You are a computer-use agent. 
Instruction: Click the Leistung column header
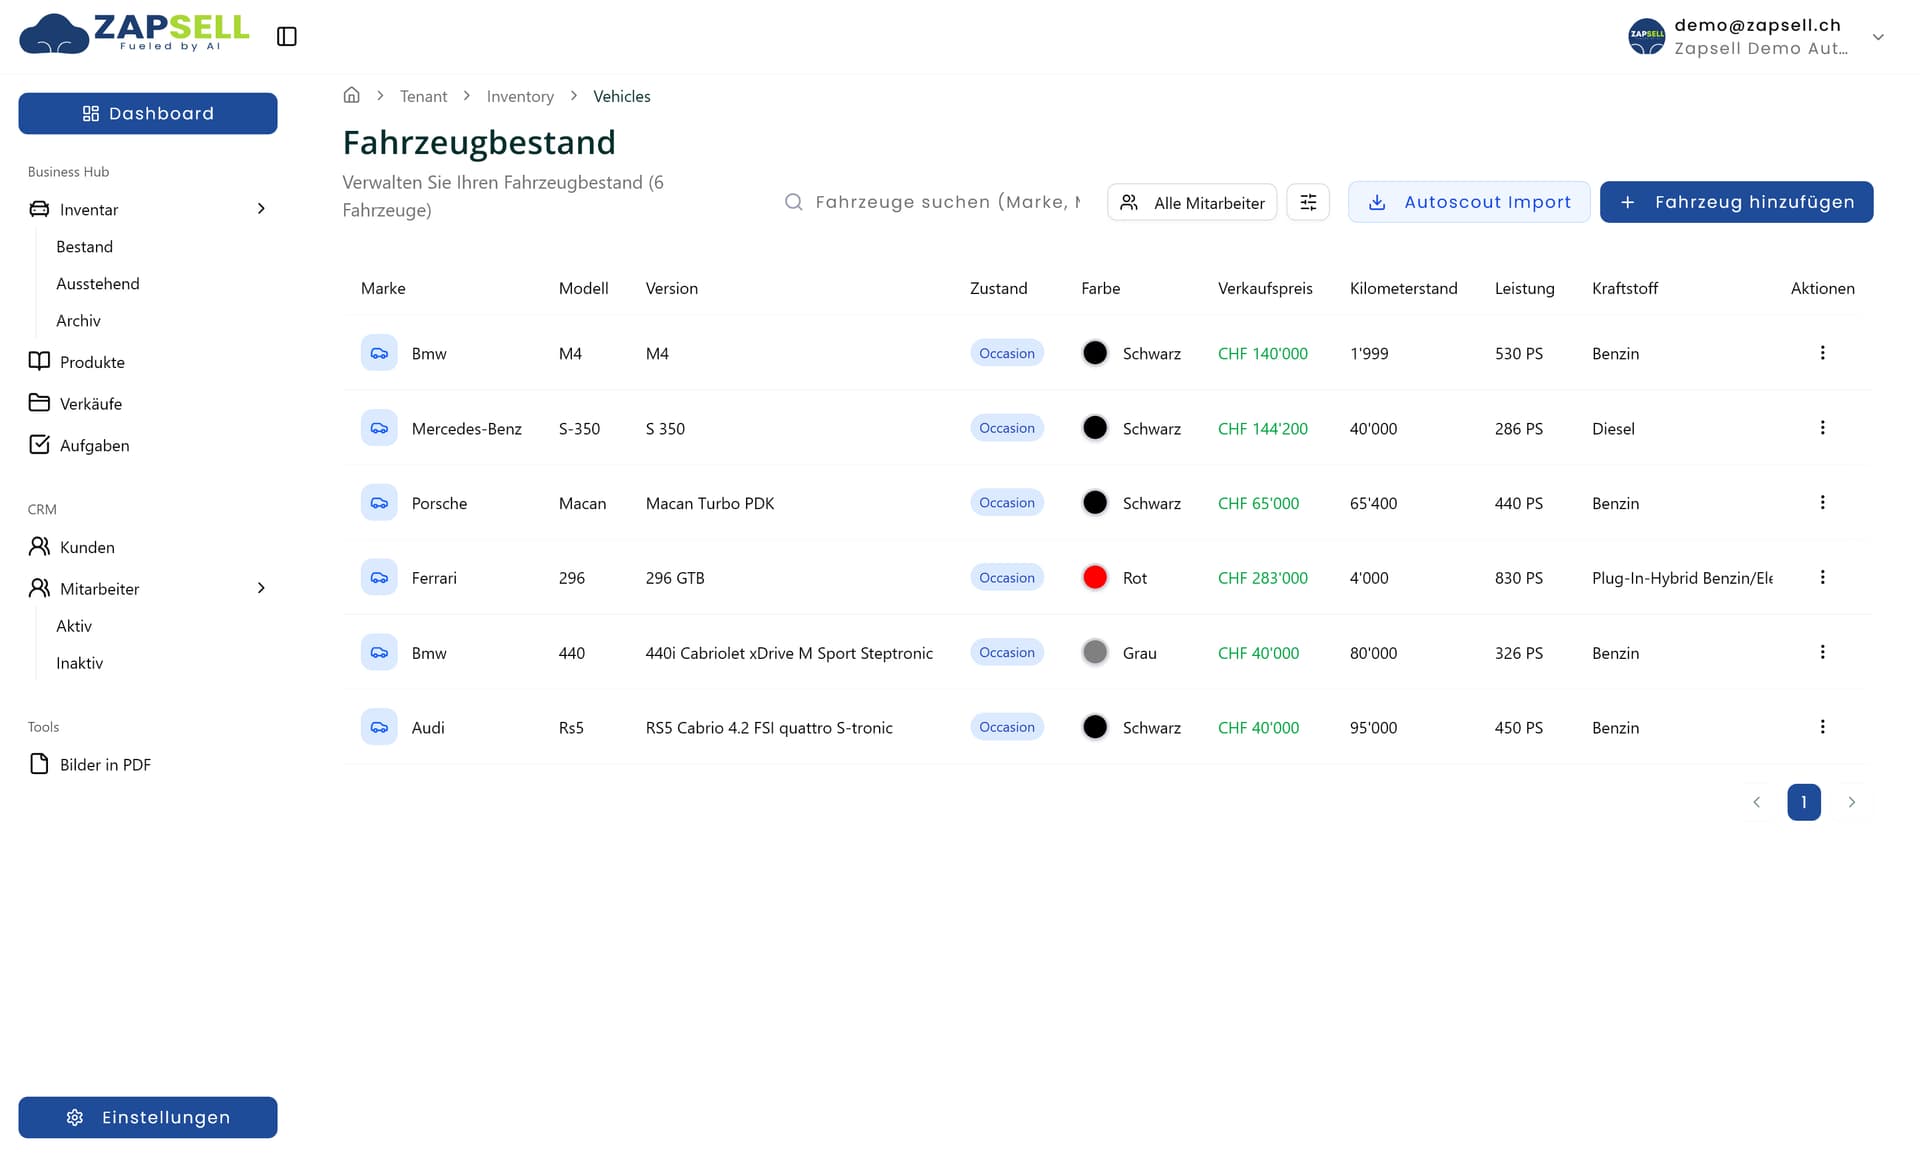pyautogui.click(x=1524, y=289)
